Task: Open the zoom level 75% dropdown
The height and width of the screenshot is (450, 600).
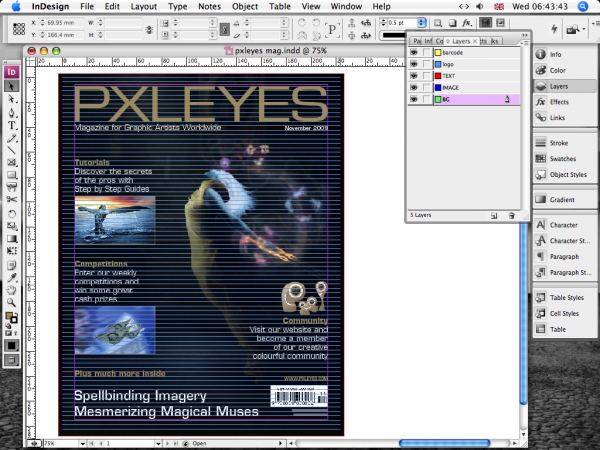Action: [82, 443]
